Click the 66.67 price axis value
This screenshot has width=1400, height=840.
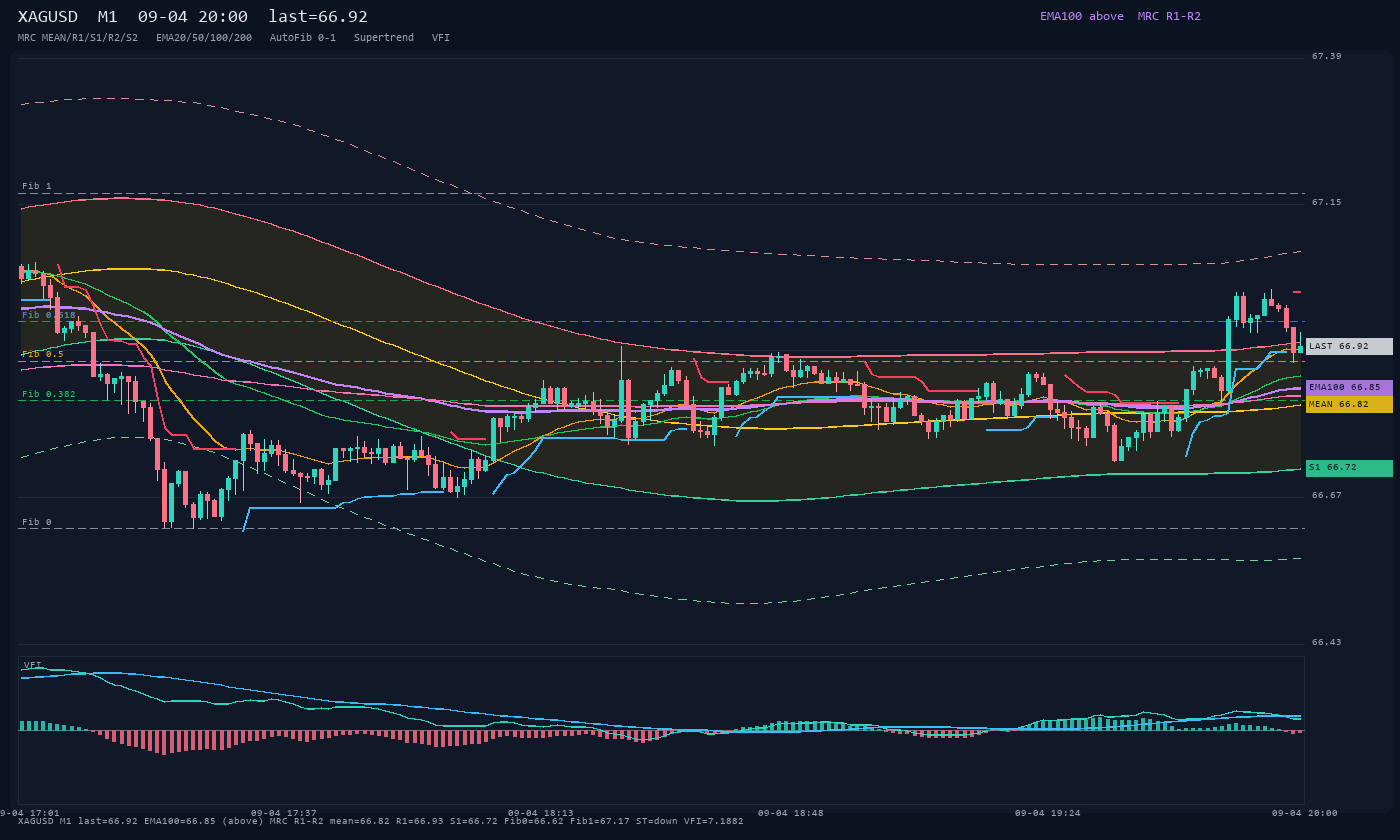tap(1327, 495)
